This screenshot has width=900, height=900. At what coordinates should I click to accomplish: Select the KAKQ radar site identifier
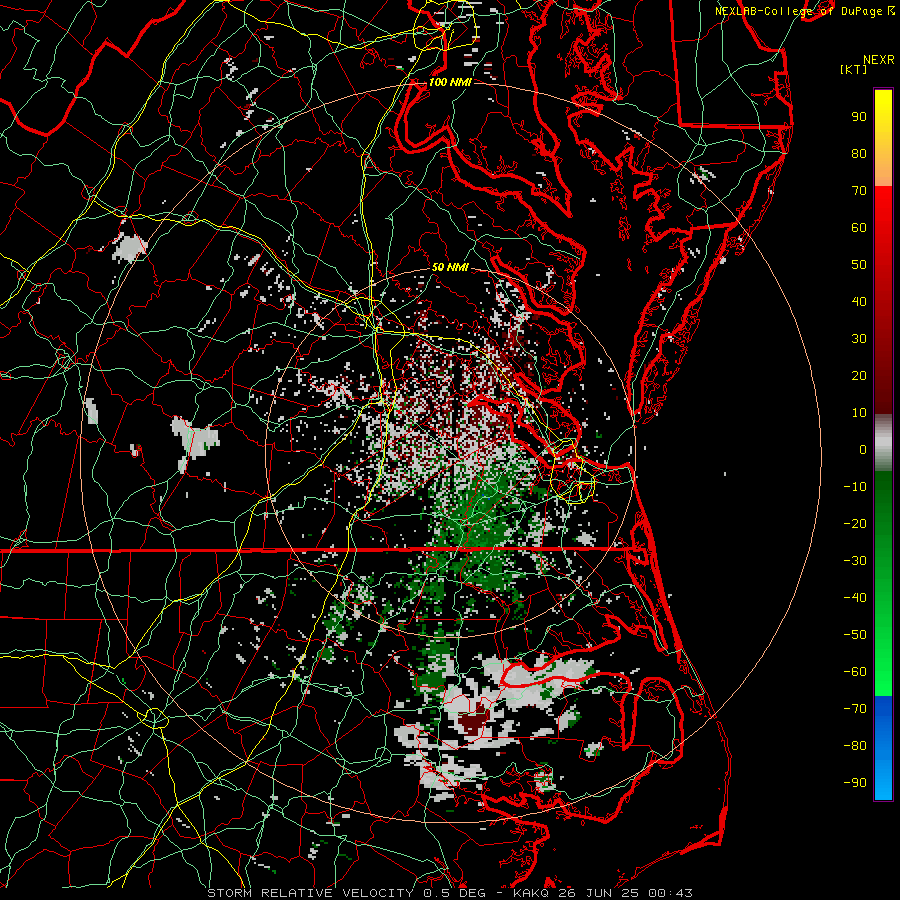(531, 893)
